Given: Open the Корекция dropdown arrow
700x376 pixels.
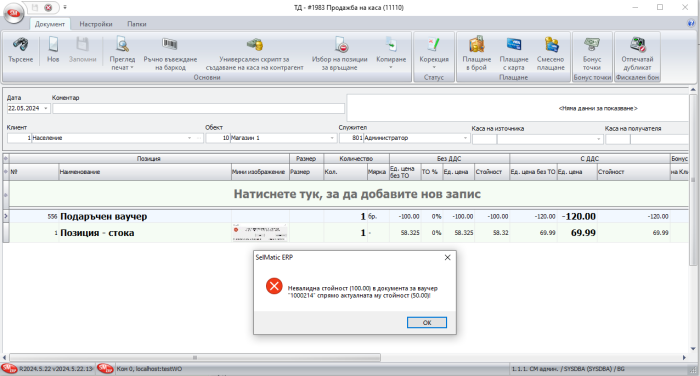Looking at the screenshot, I should 434,67.
